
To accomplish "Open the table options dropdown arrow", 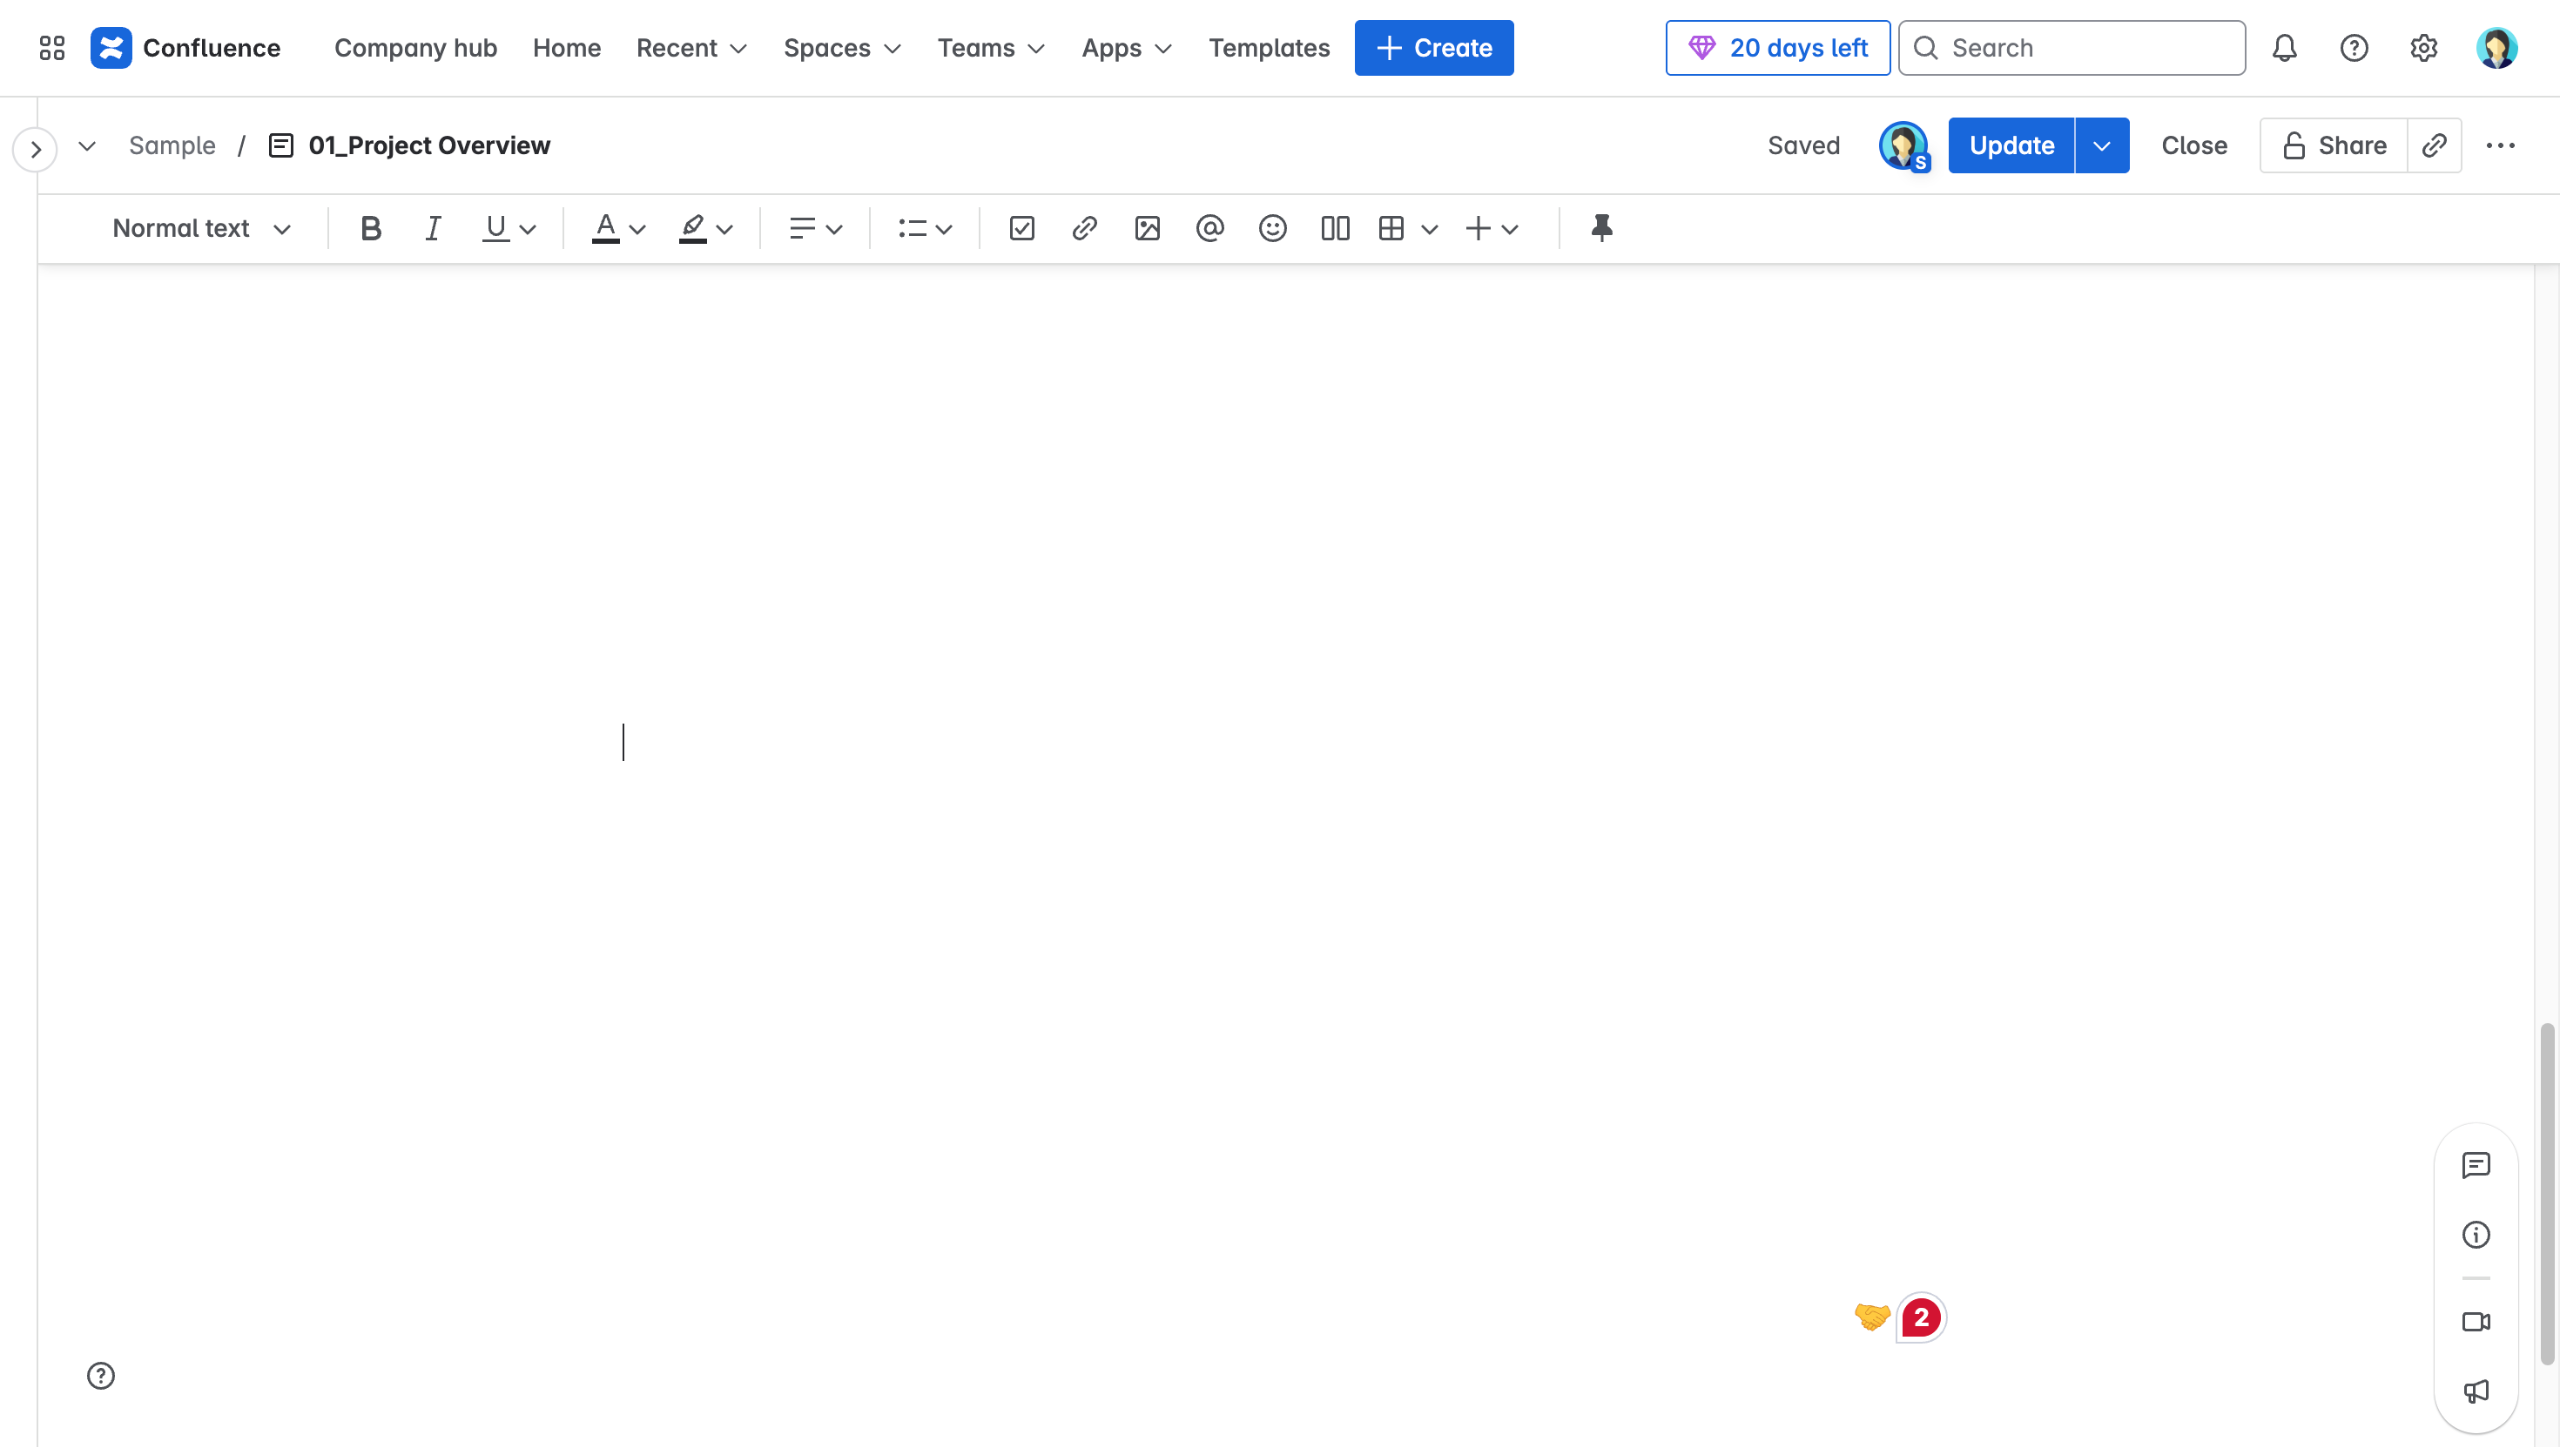I will click(1429, 230).
